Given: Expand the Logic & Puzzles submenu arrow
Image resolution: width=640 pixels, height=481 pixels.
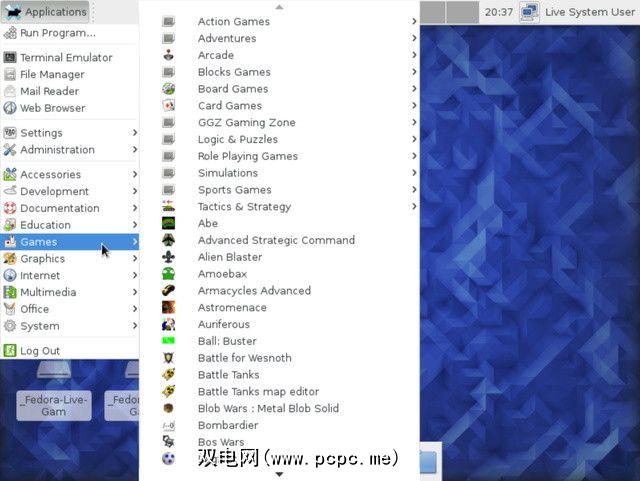Looking at the screenshot, I should point(414,139).
